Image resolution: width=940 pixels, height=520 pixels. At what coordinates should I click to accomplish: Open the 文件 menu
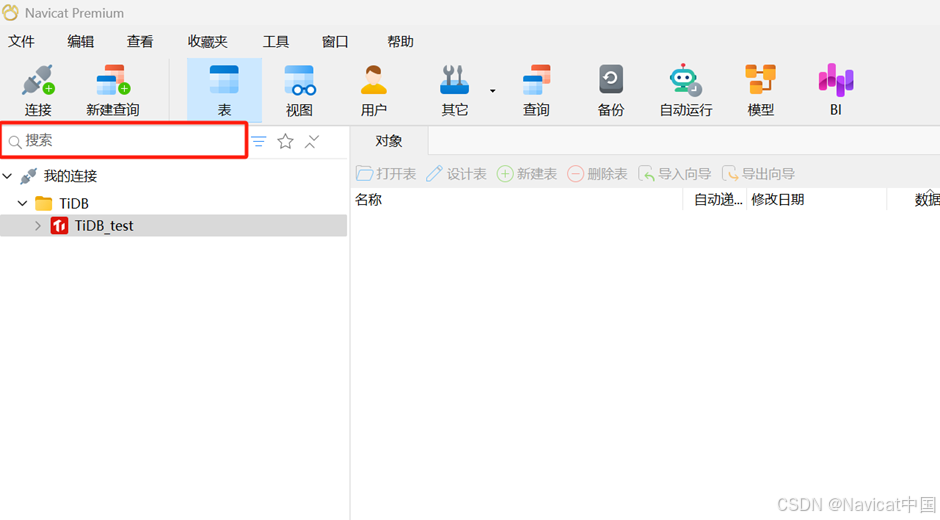(x=21, y=41)
